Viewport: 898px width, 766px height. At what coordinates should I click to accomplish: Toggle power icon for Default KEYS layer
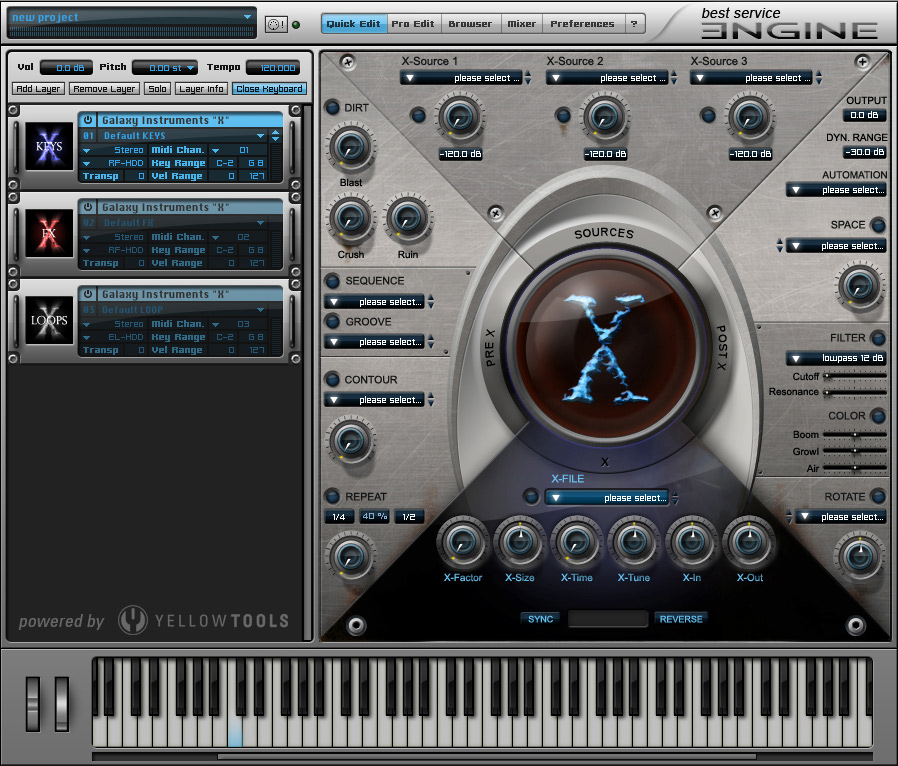(88, 120)
